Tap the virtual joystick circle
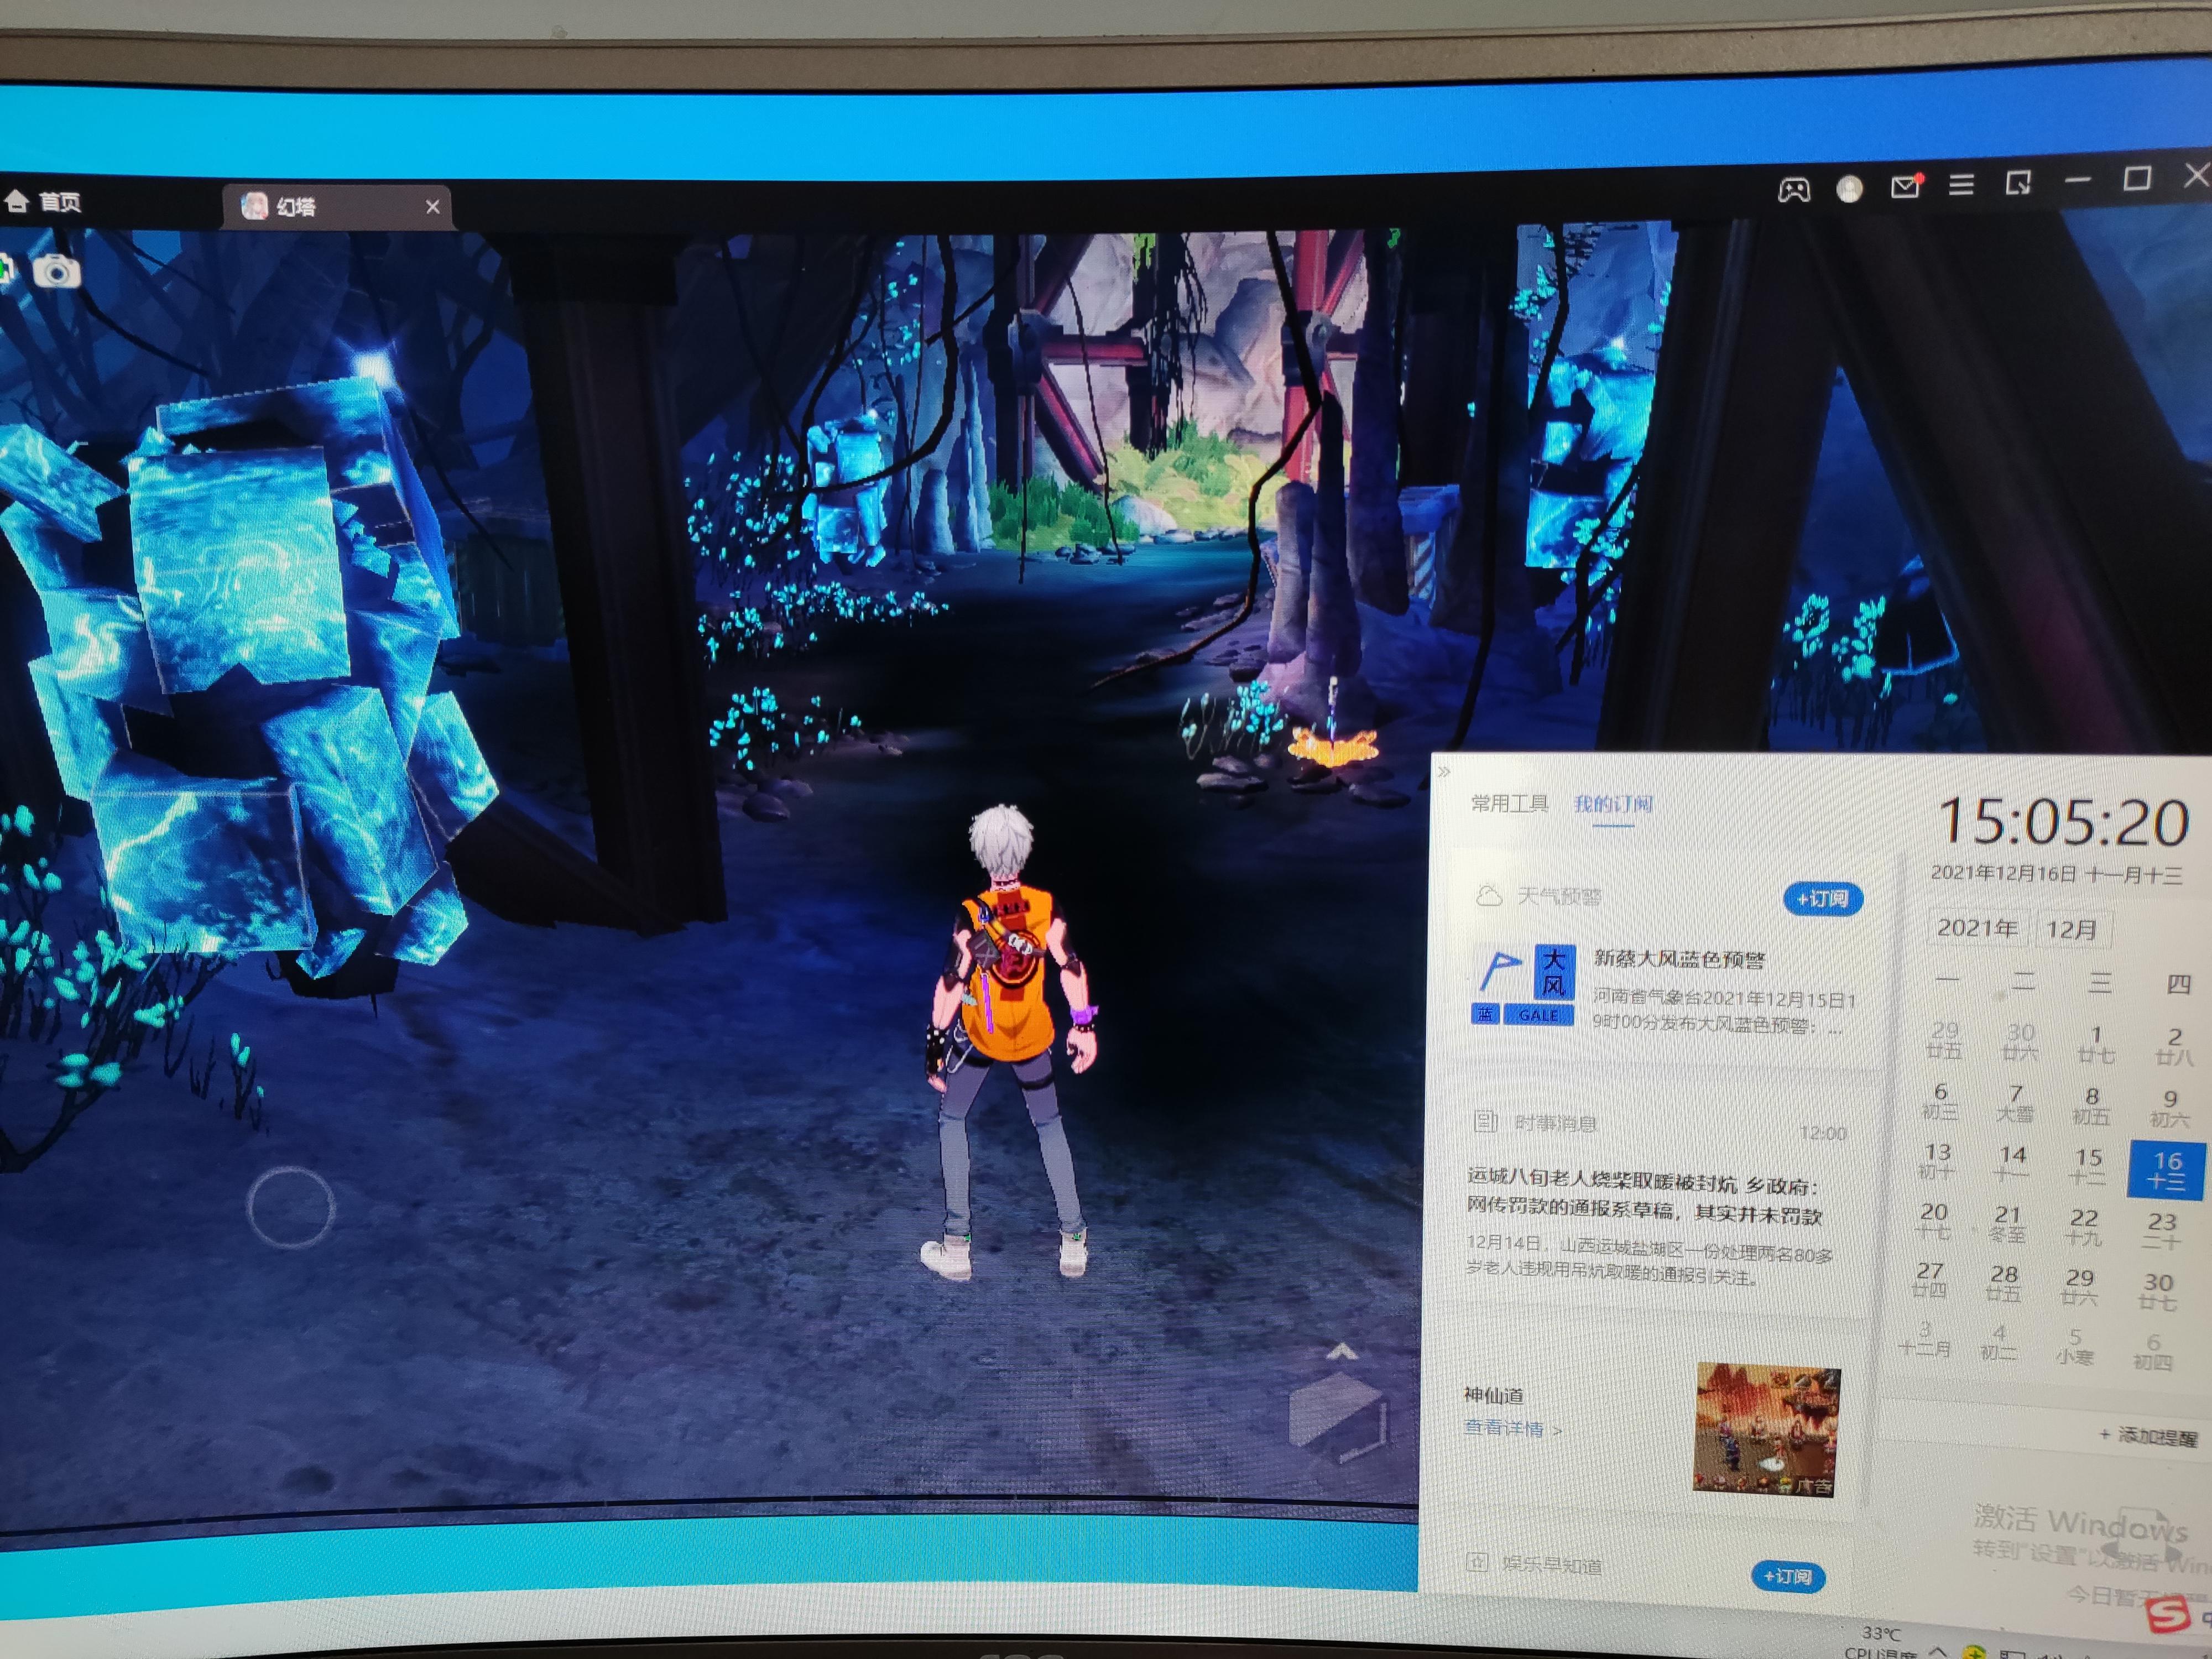This screenshot has height=1659, width=2212. (290, 1207)
